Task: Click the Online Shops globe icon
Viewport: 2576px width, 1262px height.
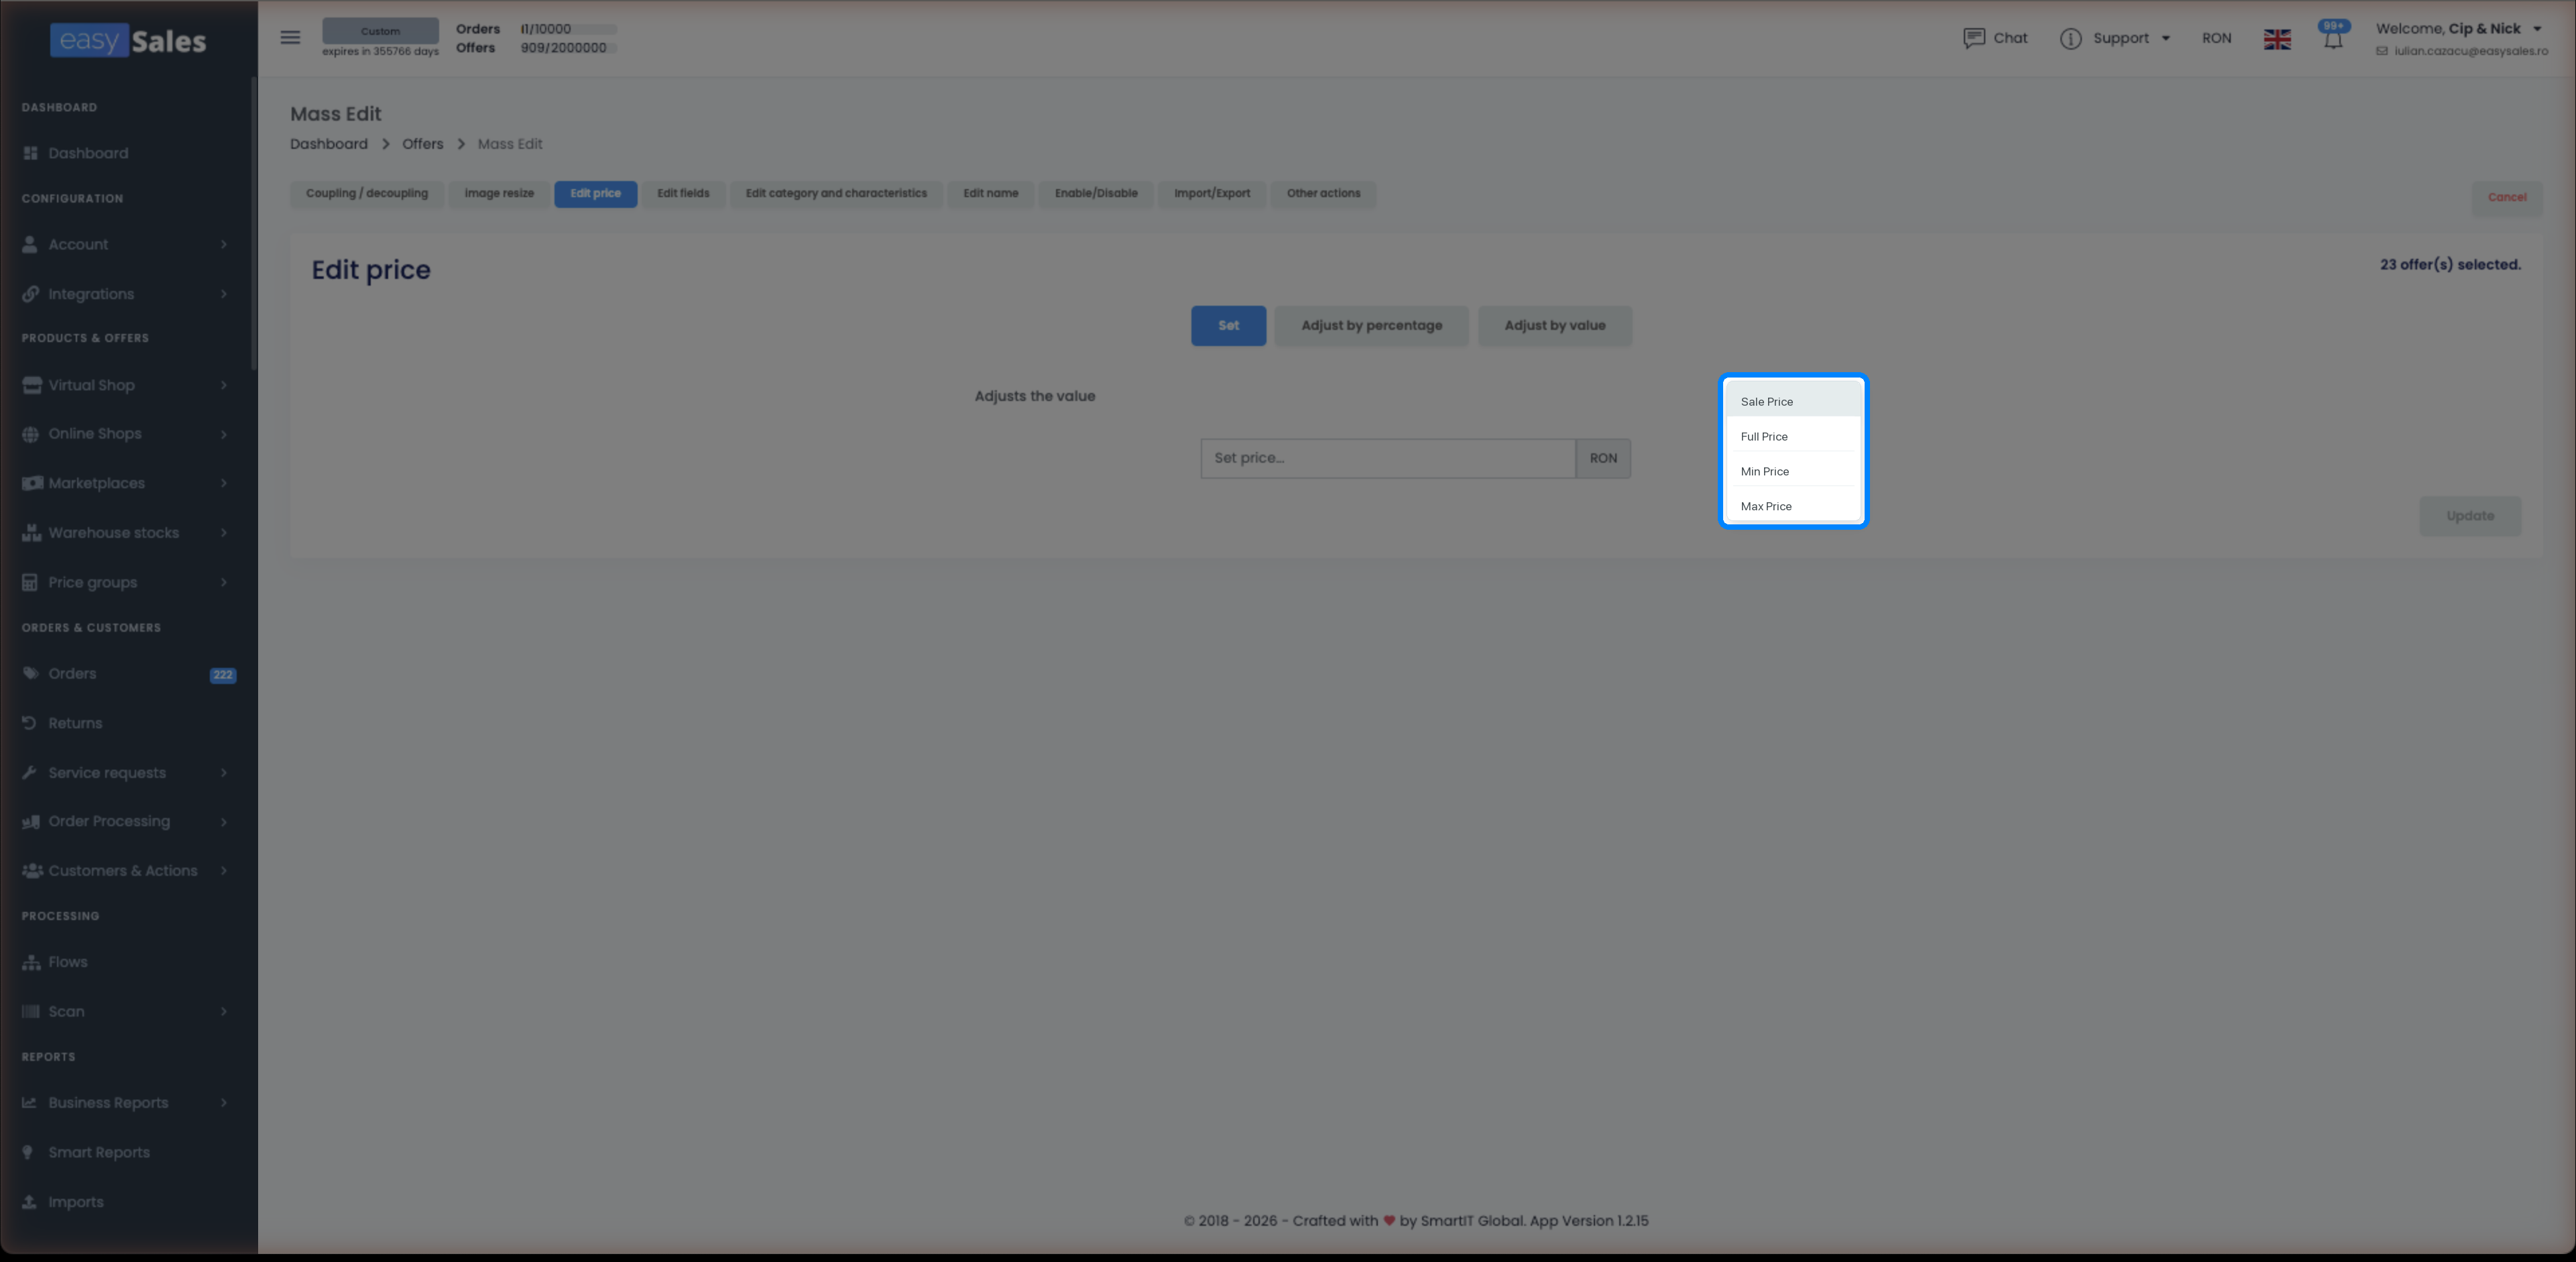Action: 30,434
